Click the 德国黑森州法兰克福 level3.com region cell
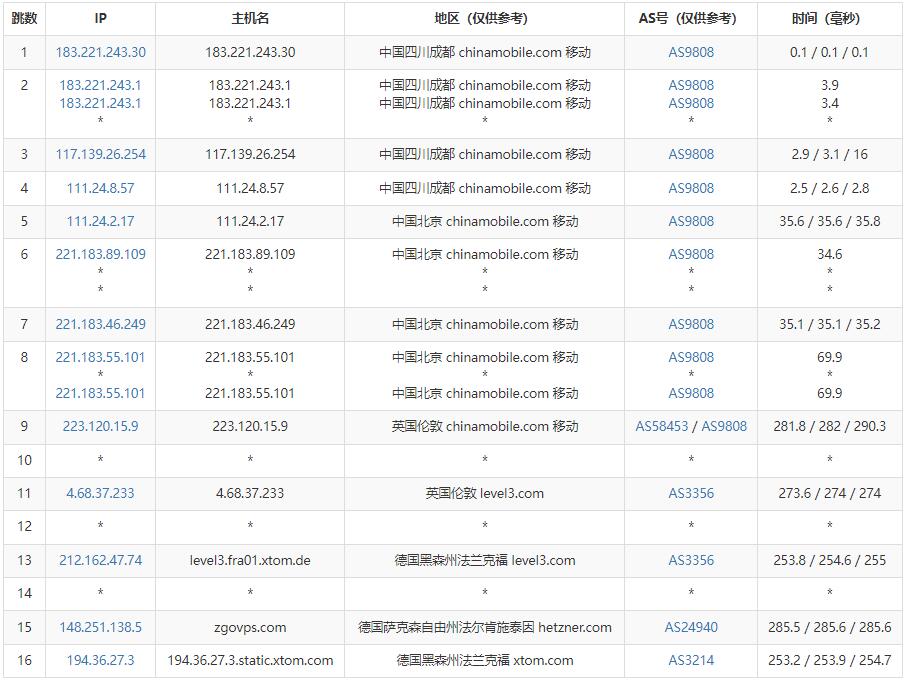The height and width of the screenshot is (681, 905). (x=484, y=560)
